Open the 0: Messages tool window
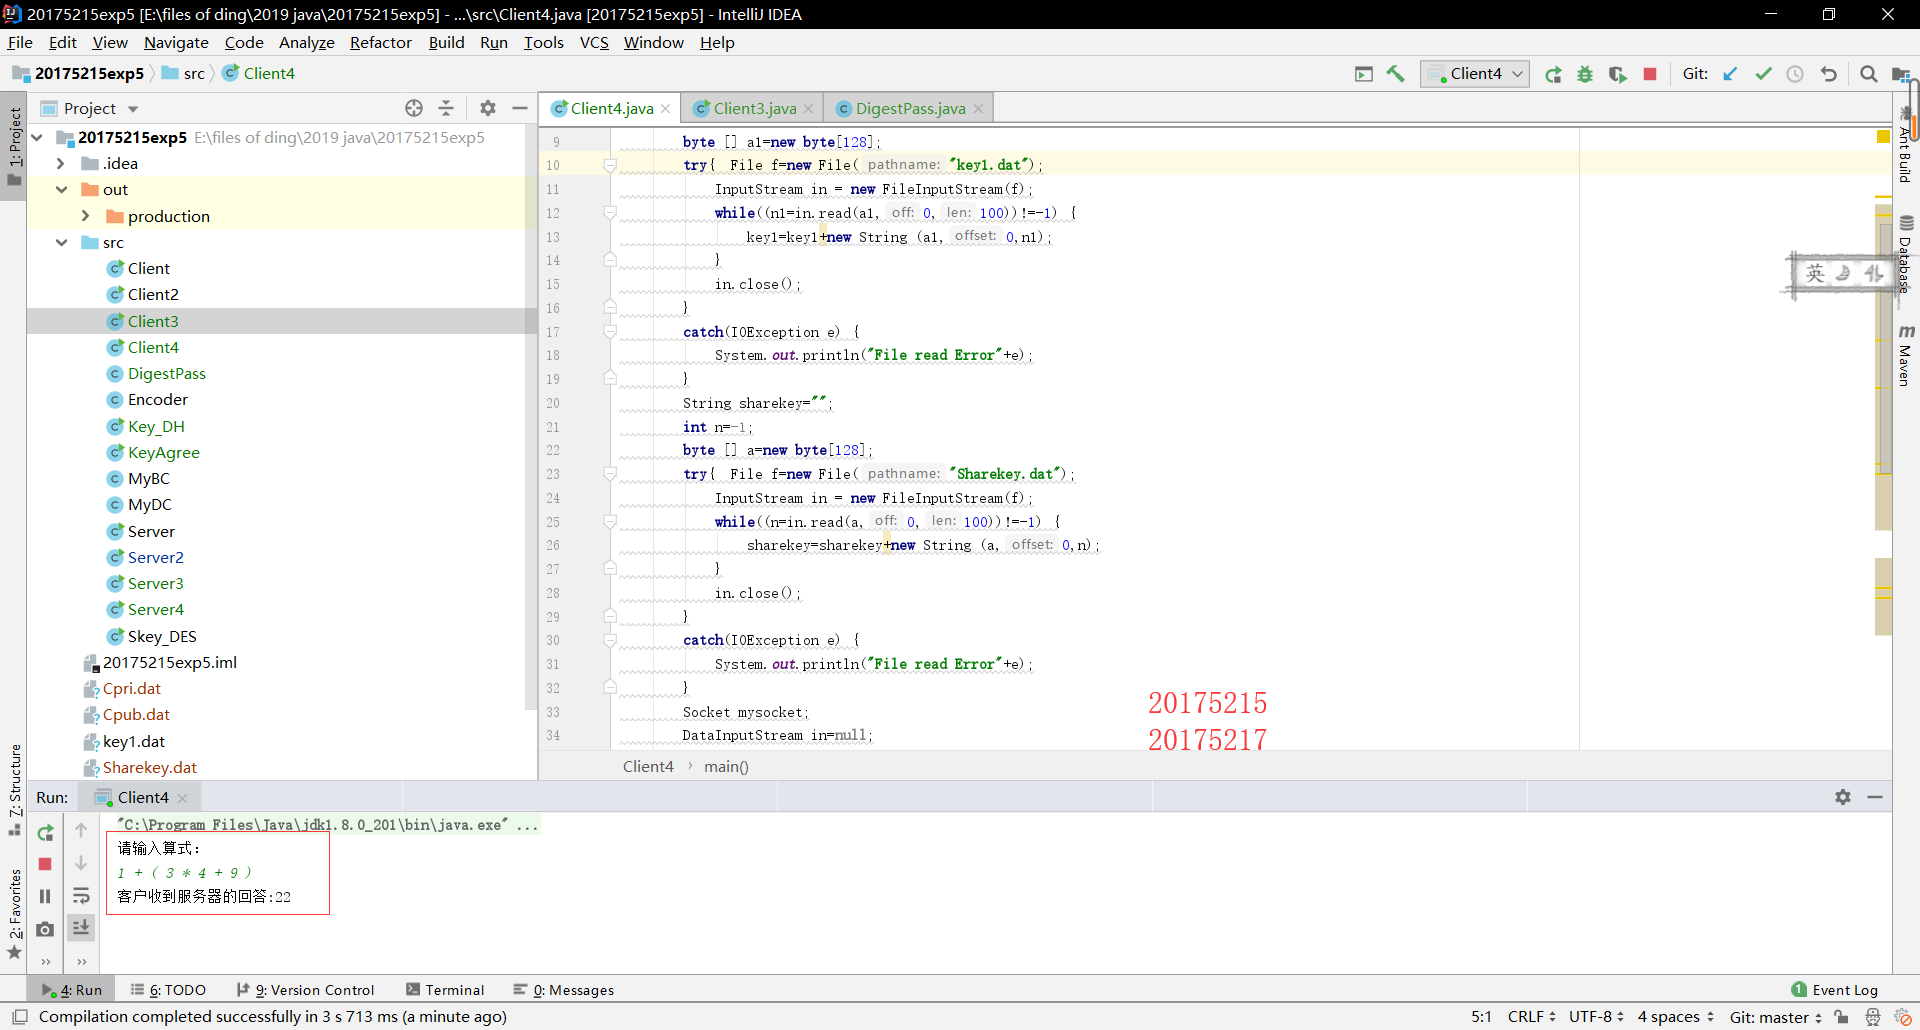1920x1030 pixels. click(564, 990)
